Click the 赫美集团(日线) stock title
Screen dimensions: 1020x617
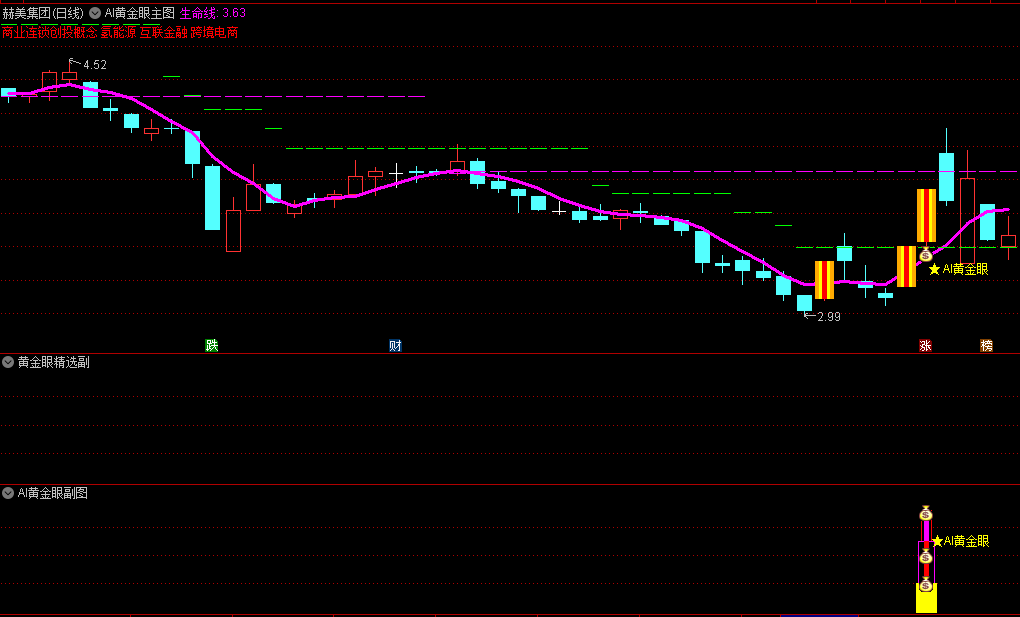tap(43, 13)
